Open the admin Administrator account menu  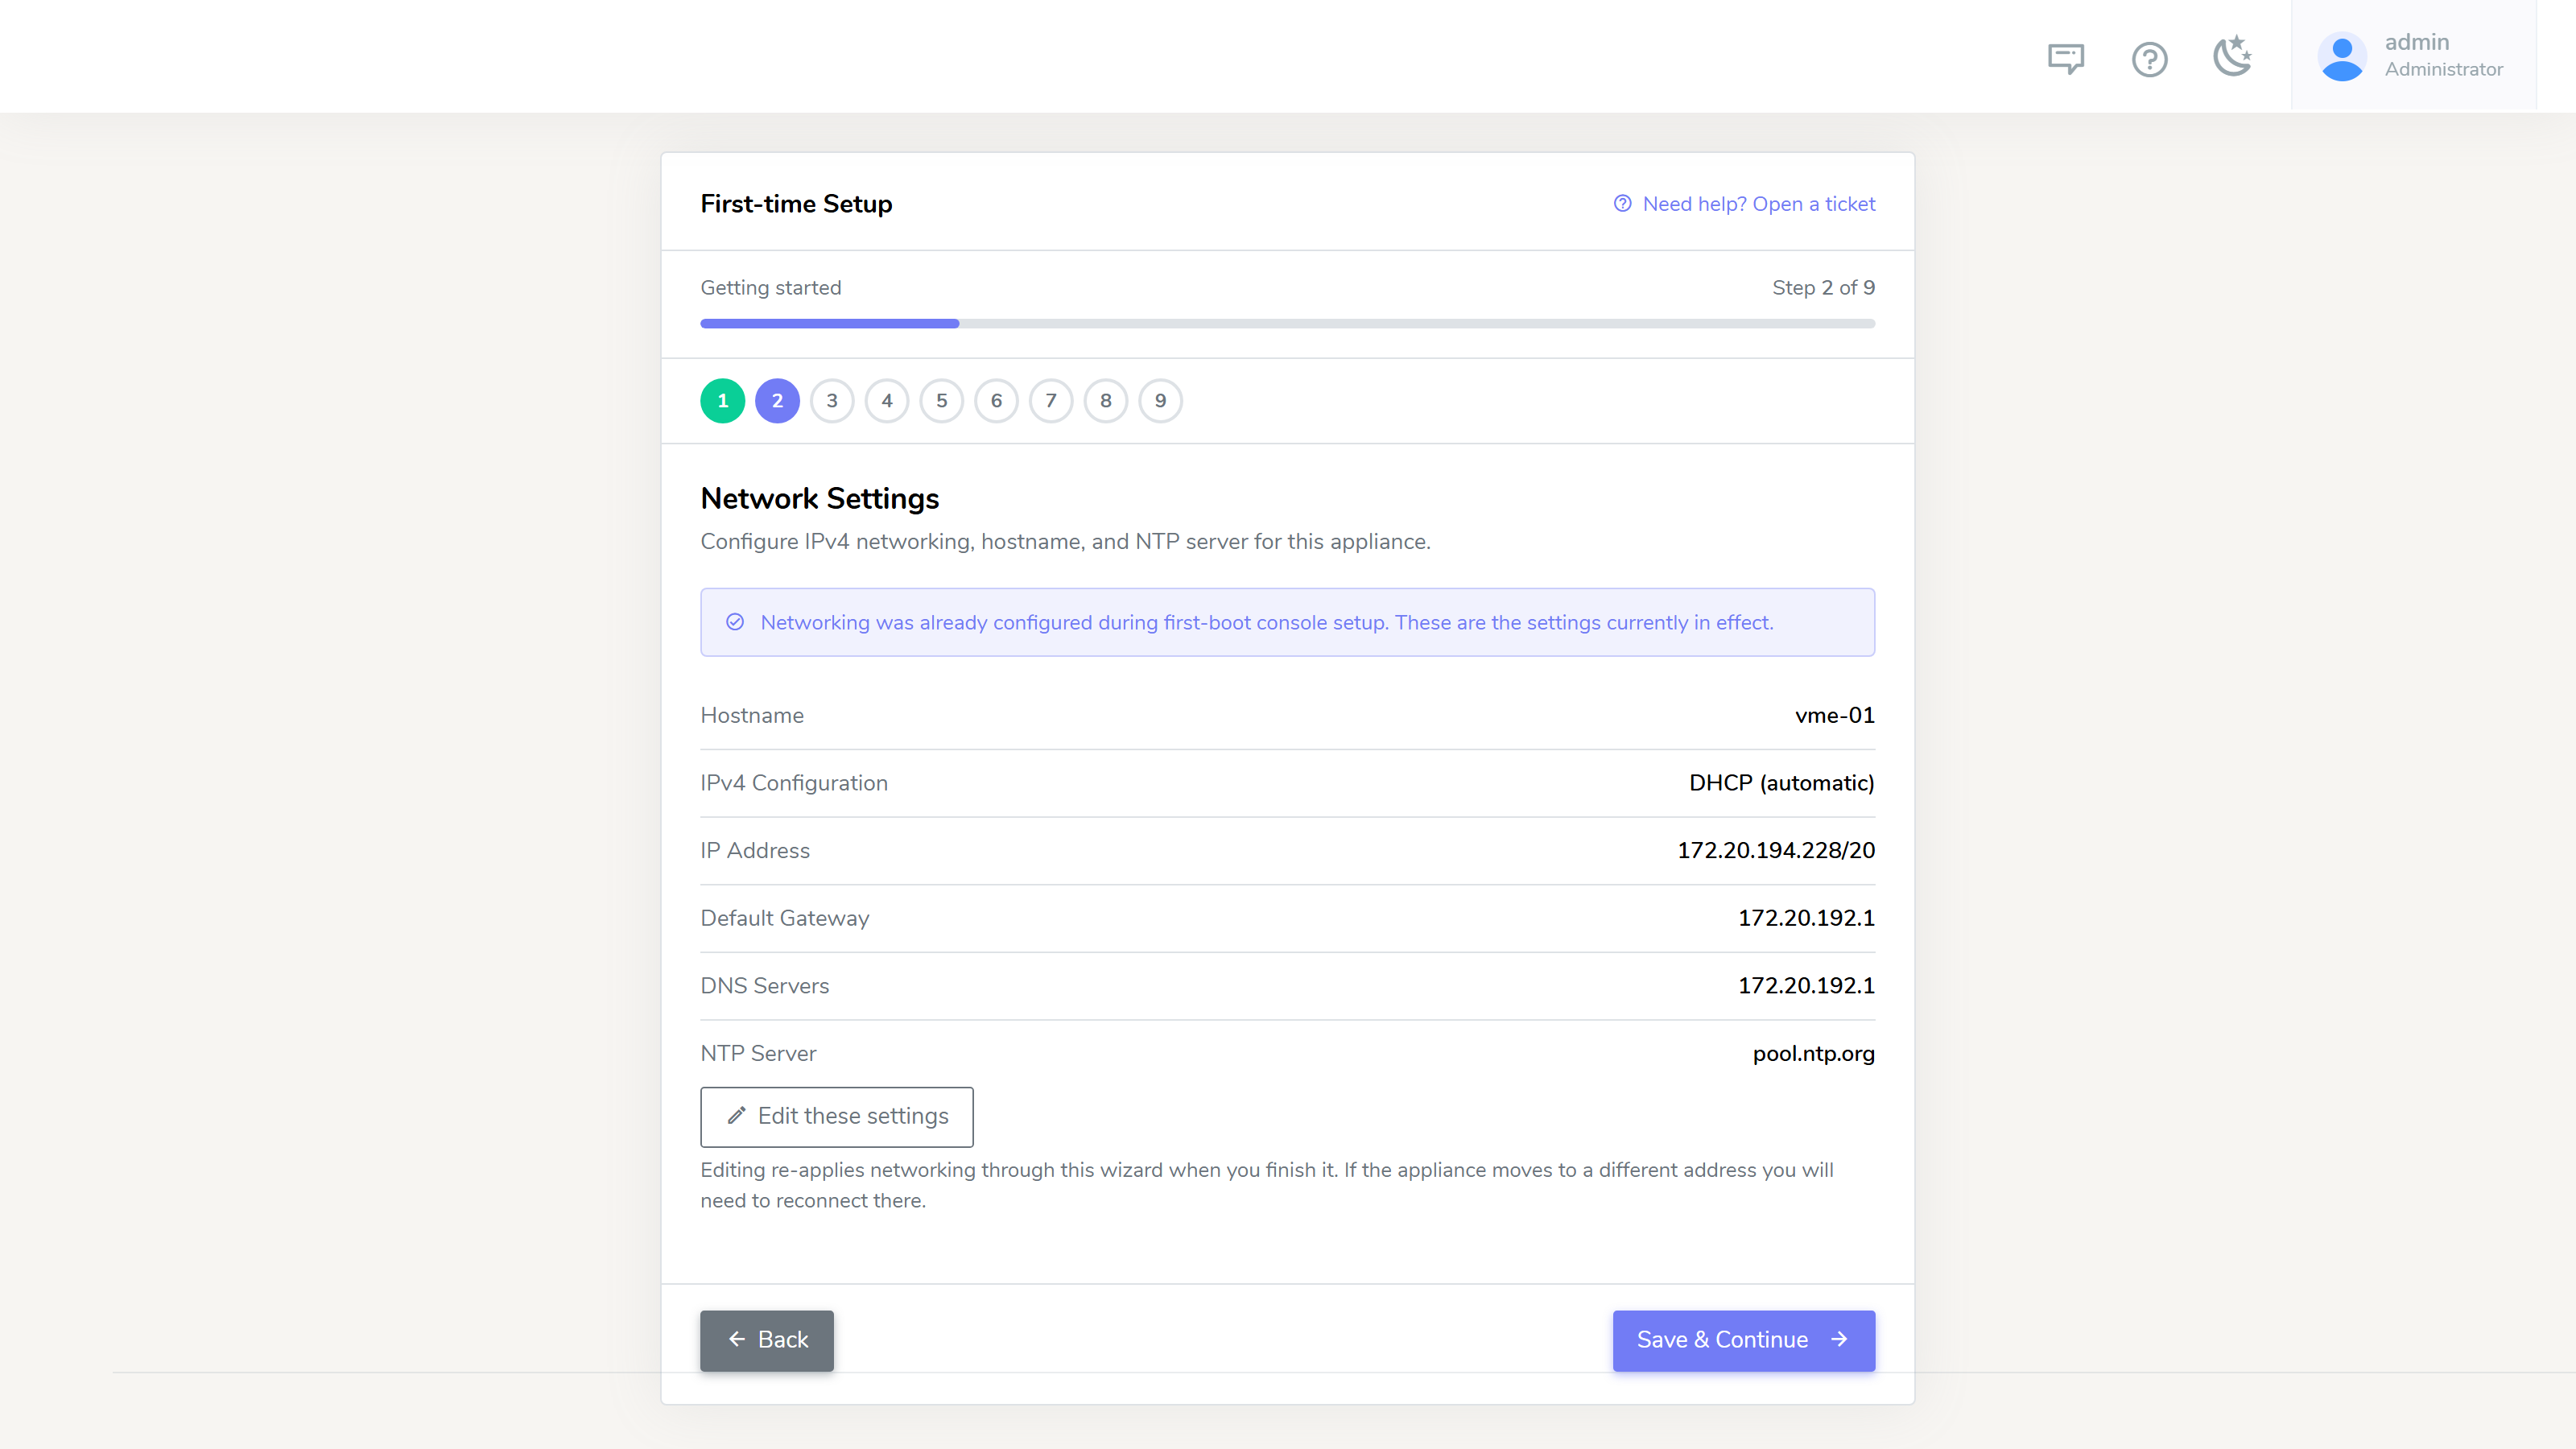2414,55
